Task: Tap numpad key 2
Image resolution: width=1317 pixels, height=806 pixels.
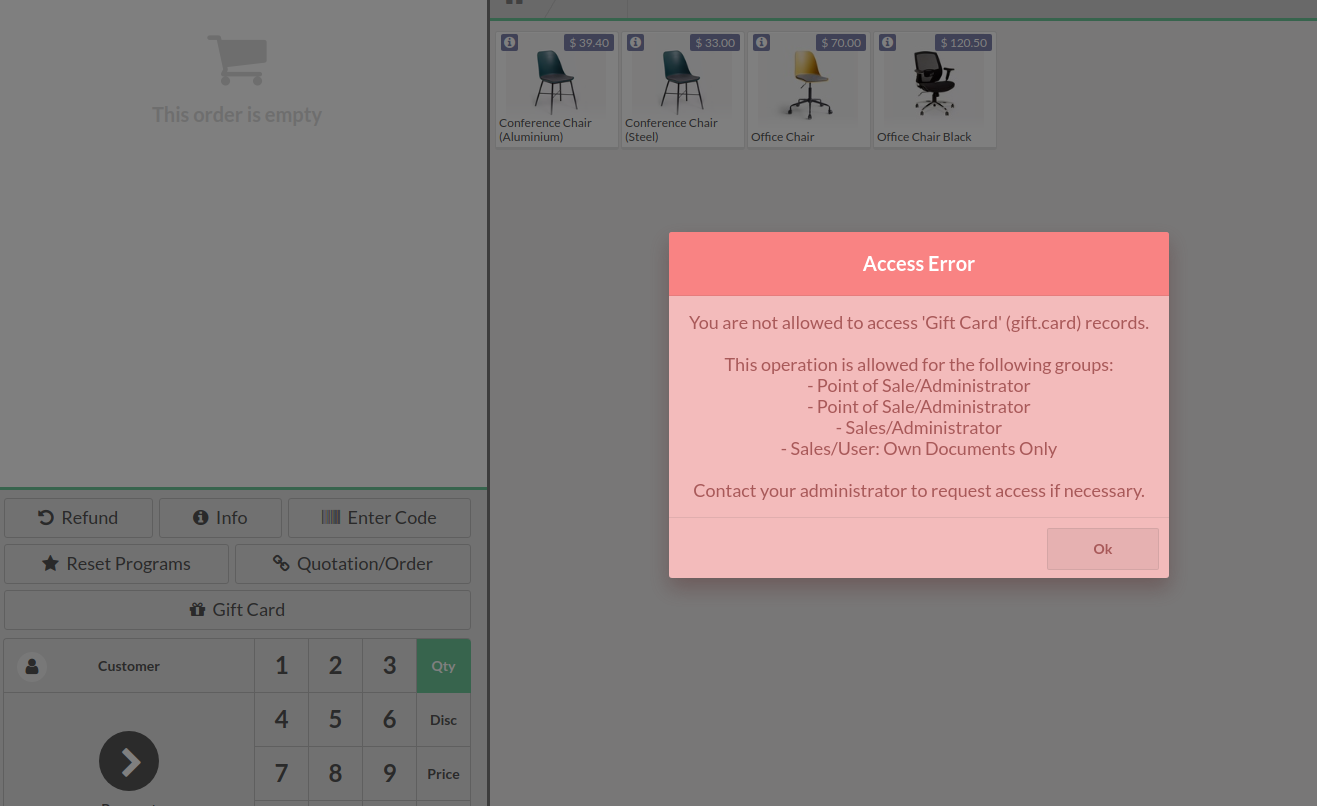Action: tap(336, 666)
